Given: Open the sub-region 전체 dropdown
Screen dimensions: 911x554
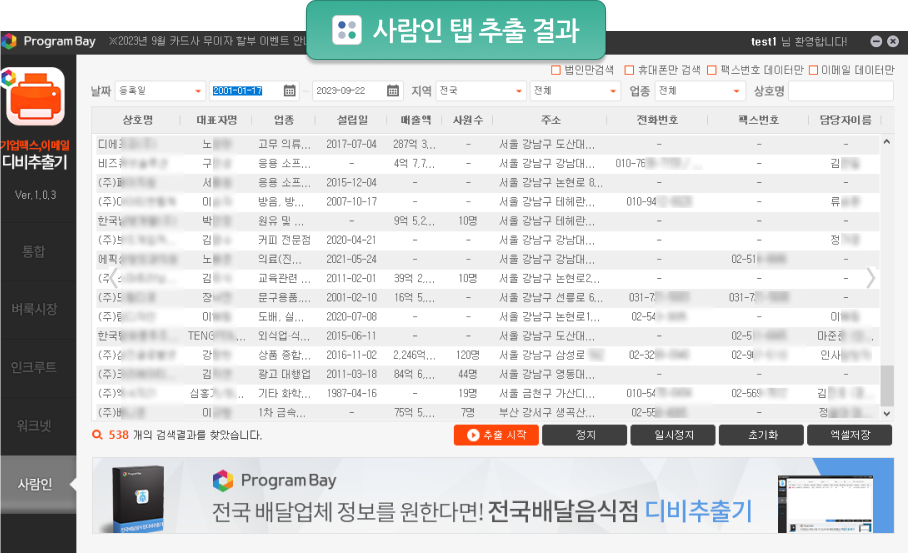Looking at the screenshot, I should click(x=575, y=91).
